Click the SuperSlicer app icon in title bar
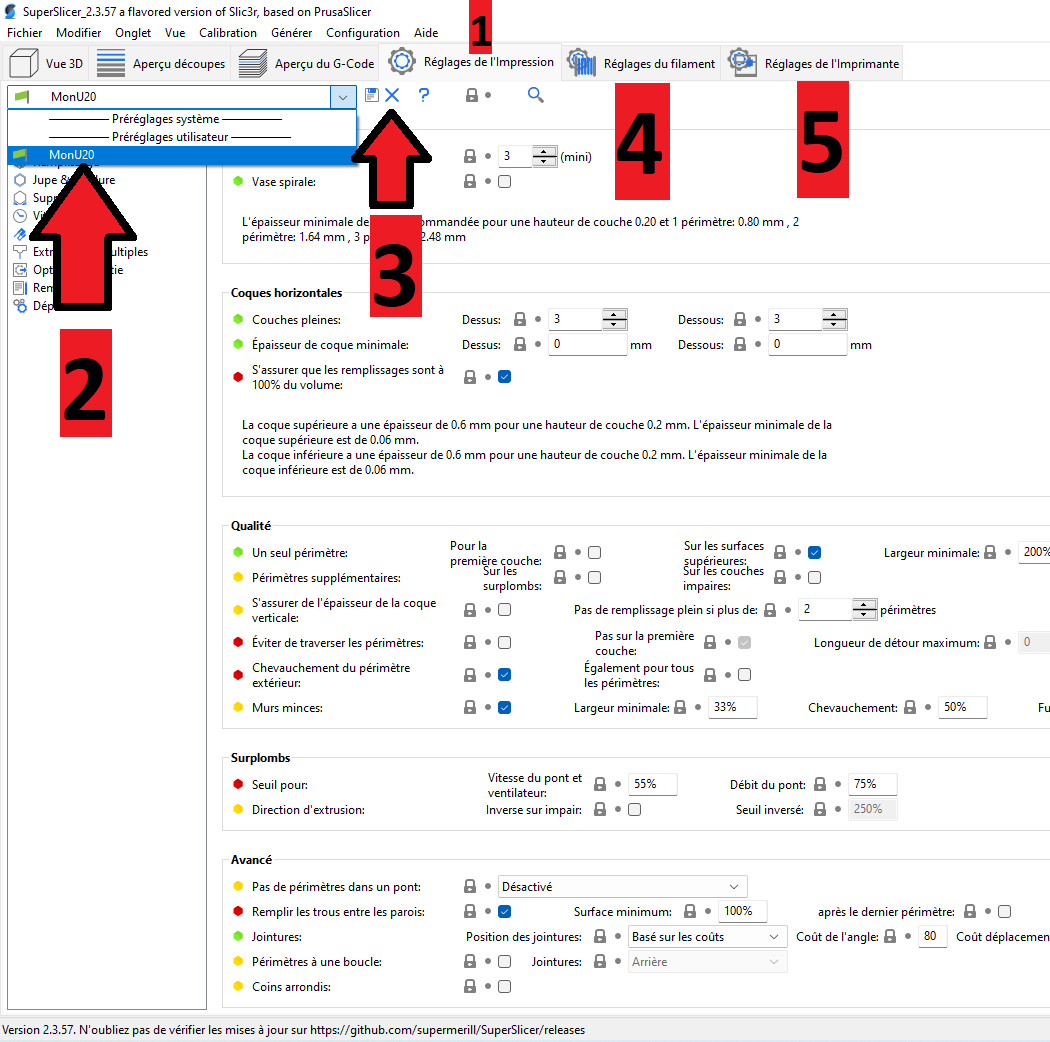Screen dimensions: 1050x1042 (x=10, y=11)
